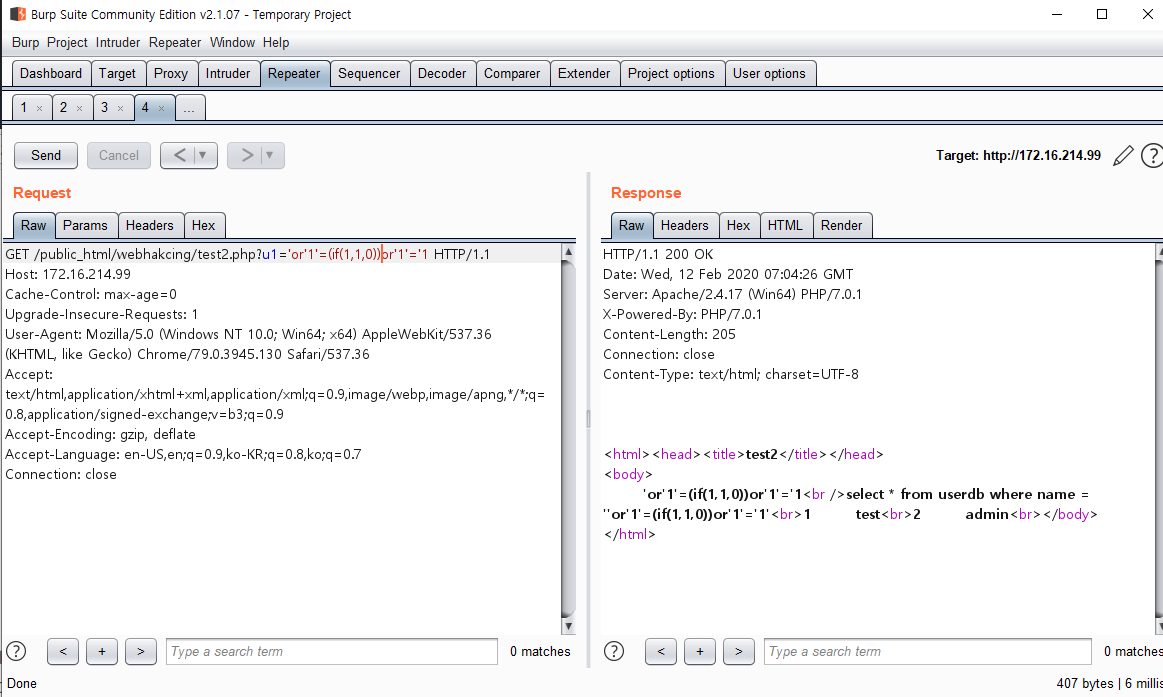Switch to the Target tab
This screenshot has height=697, width=1163.
point(117,73)
